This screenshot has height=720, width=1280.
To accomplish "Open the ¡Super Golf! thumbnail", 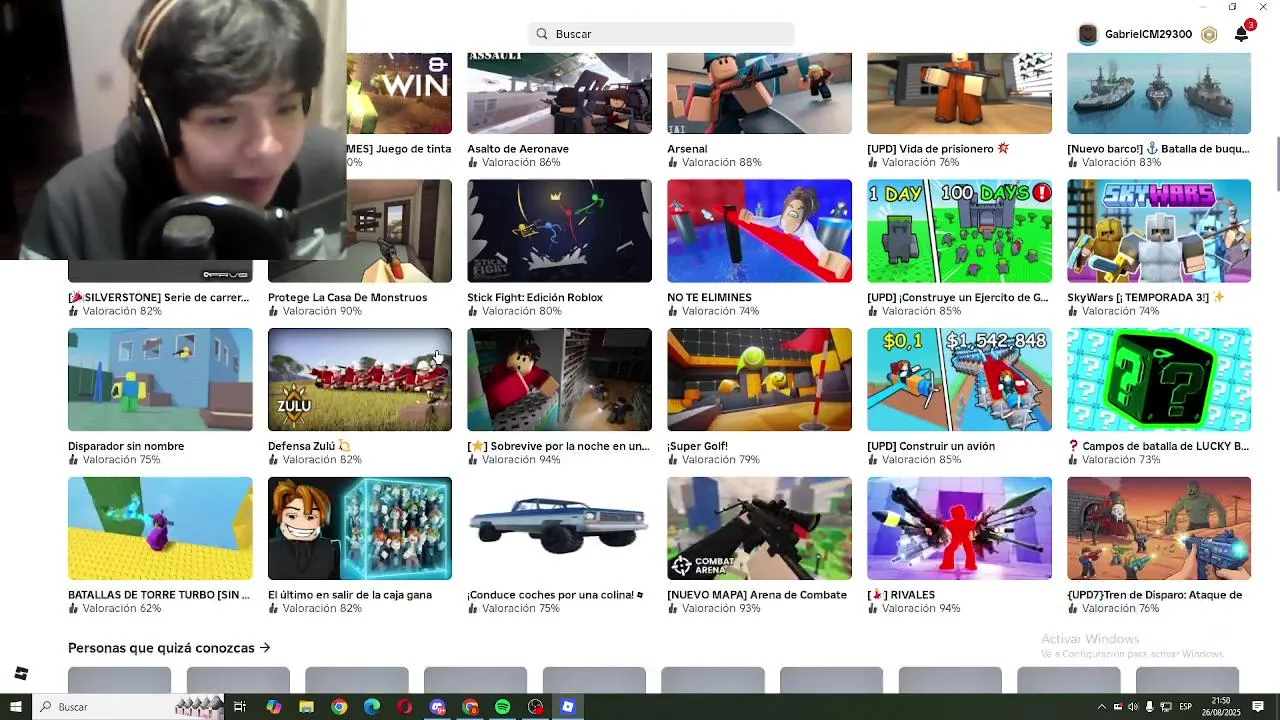I will pos(759,380).
